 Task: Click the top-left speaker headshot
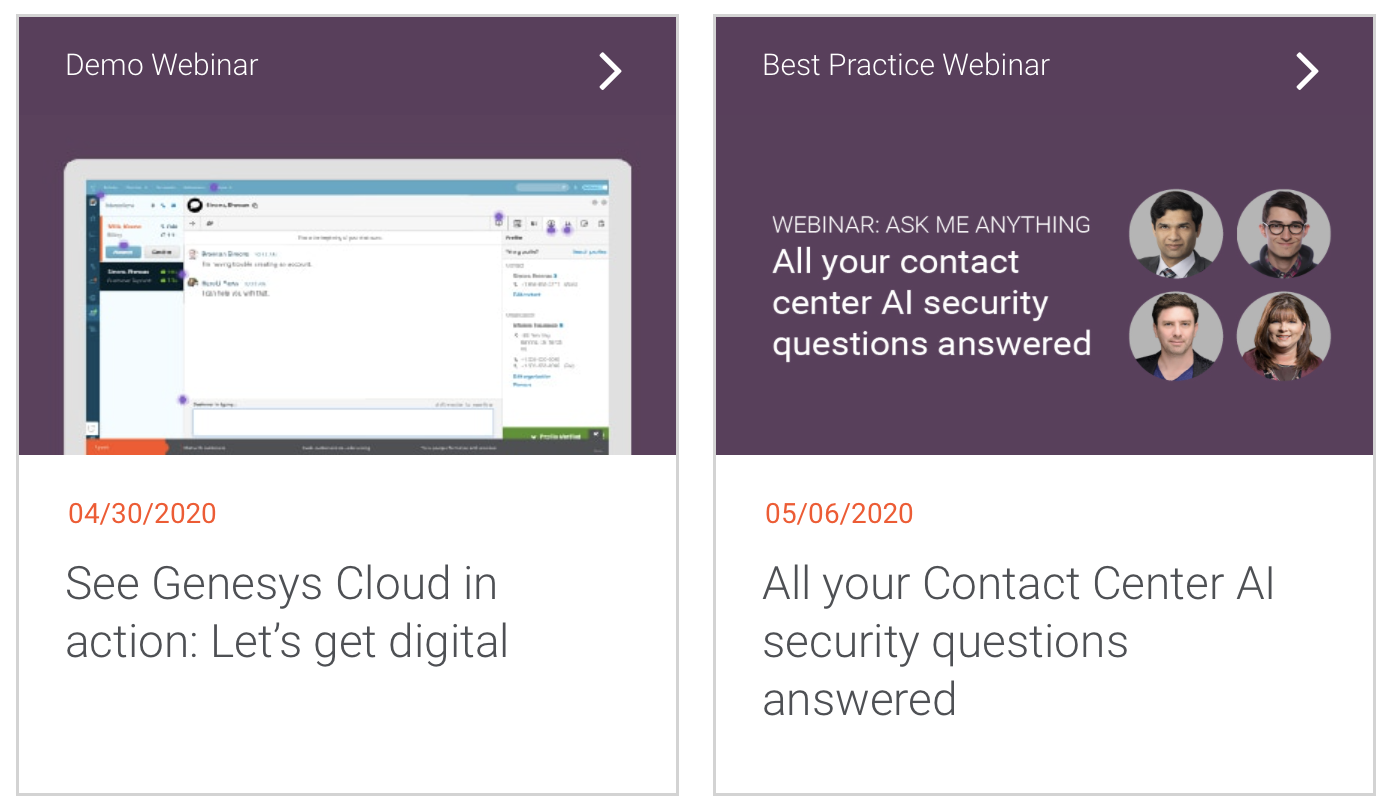click(x=1176, y=237)
